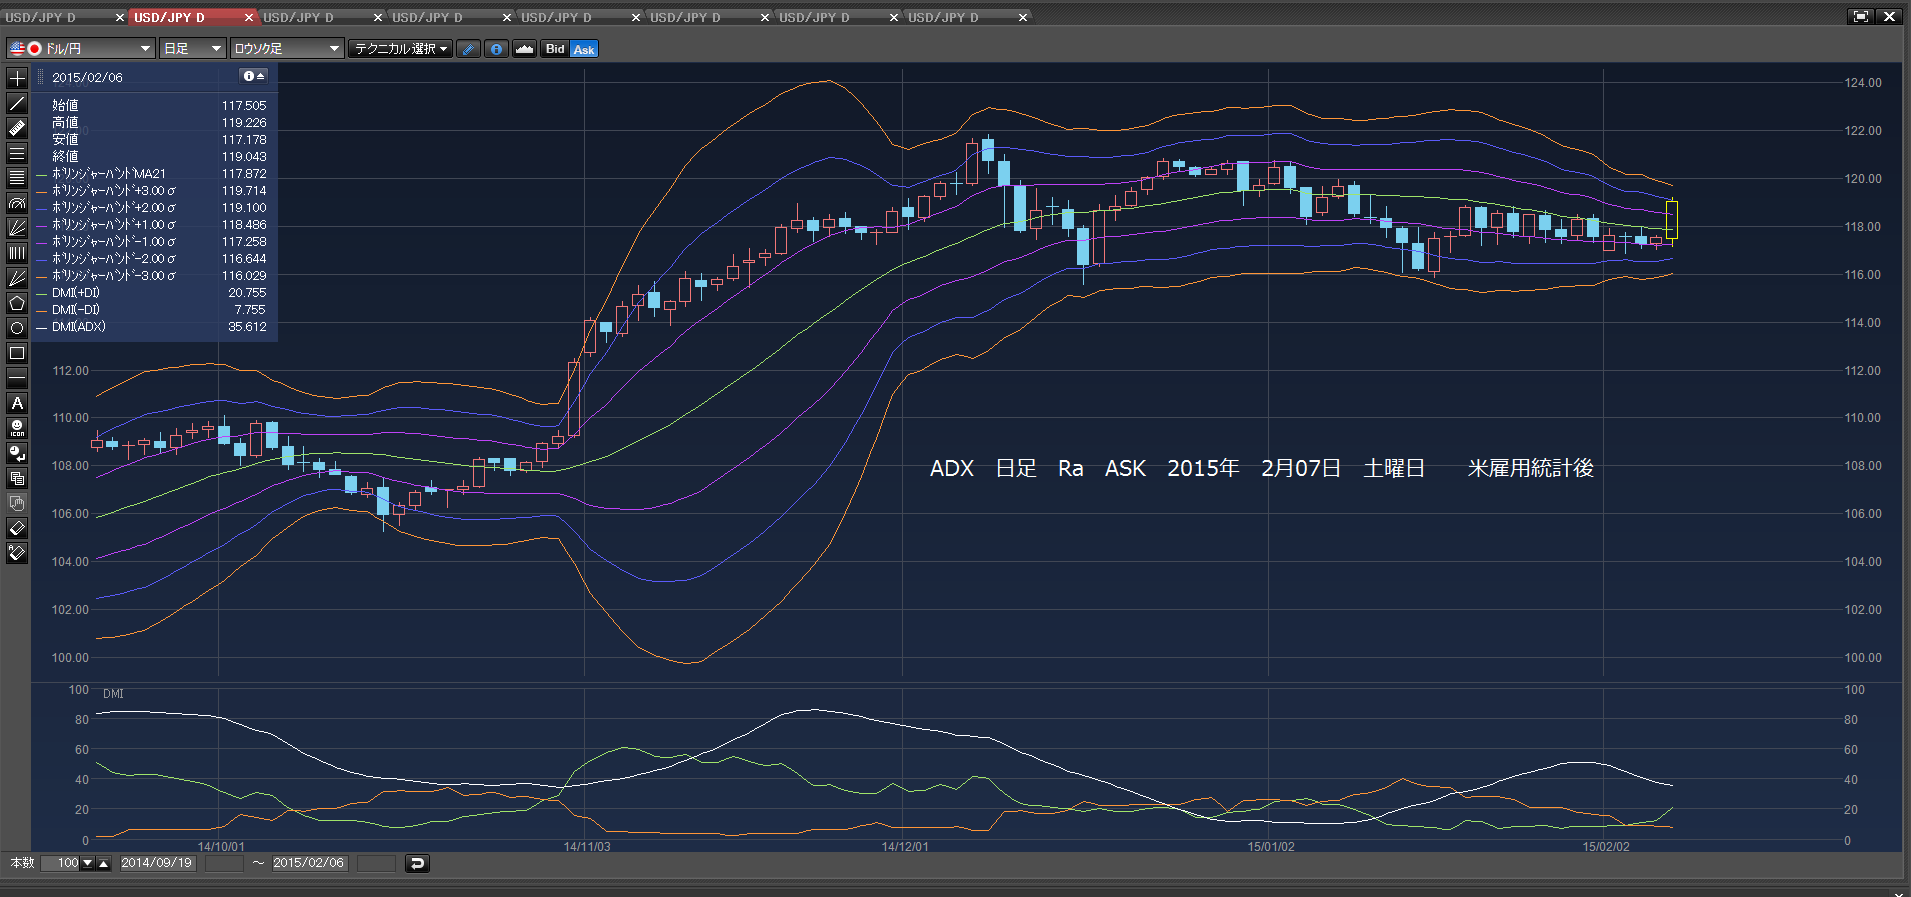This screenshot has height=897, width=1911.
Task: Click the 2015/02/06 date header in info panel
Action: coord(88,77)
